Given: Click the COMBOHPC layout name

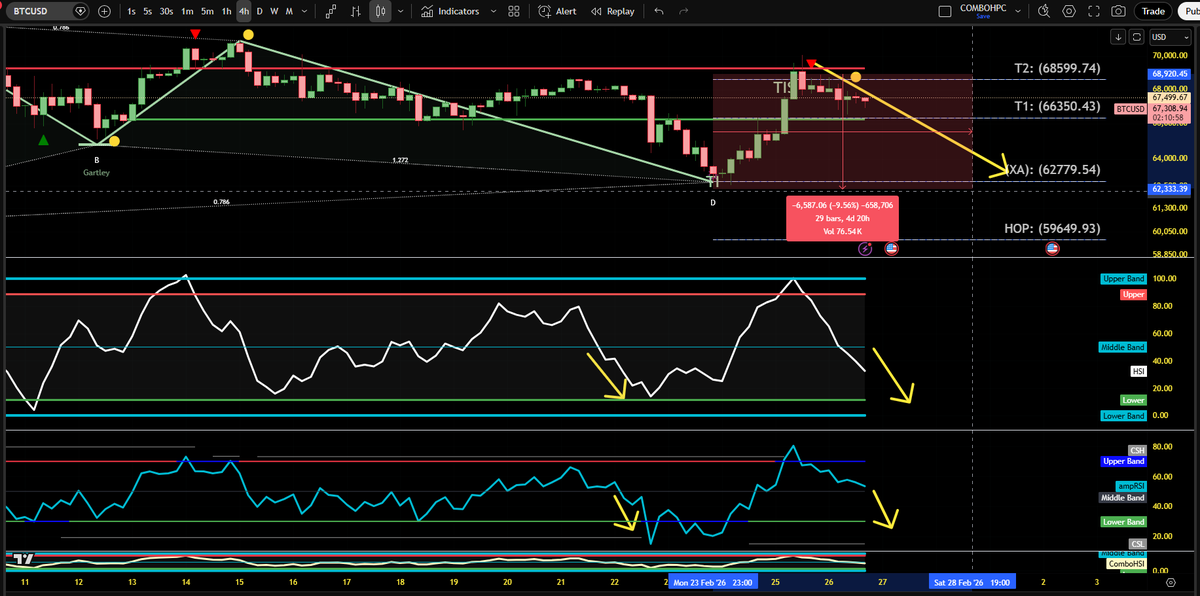Looking at the screenshot, I should (x=984, y=8).
